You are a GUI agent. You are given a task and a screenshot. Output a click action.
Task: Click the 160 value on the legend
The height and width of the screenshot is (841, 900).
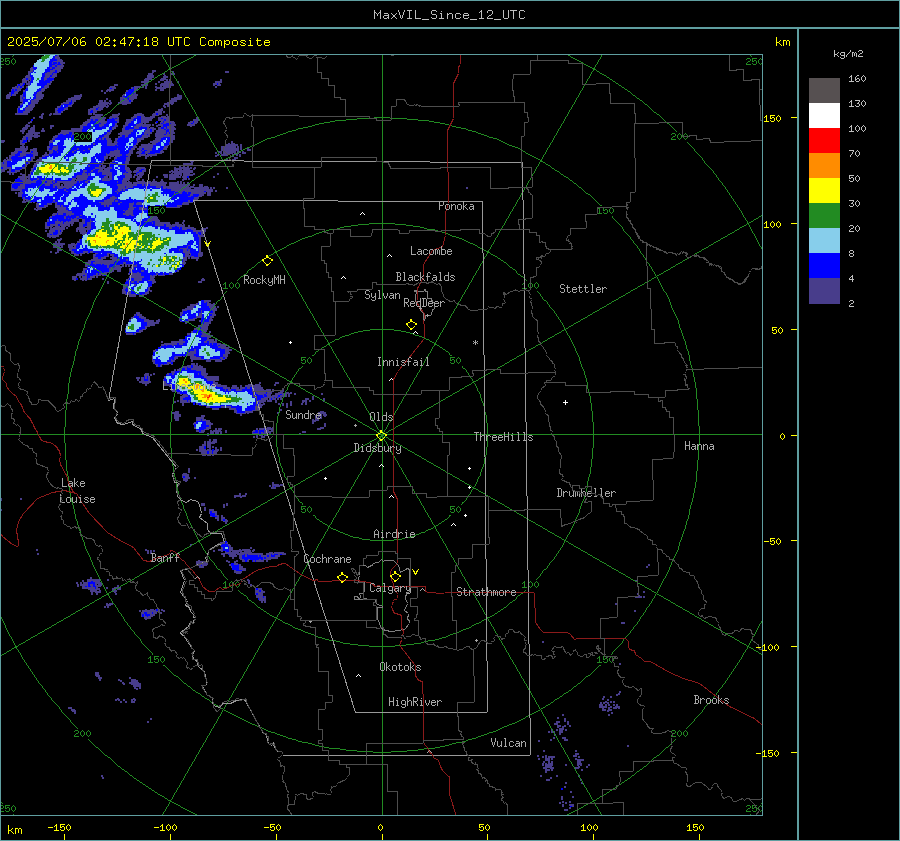pyautogui.click(x=857, y=79)
